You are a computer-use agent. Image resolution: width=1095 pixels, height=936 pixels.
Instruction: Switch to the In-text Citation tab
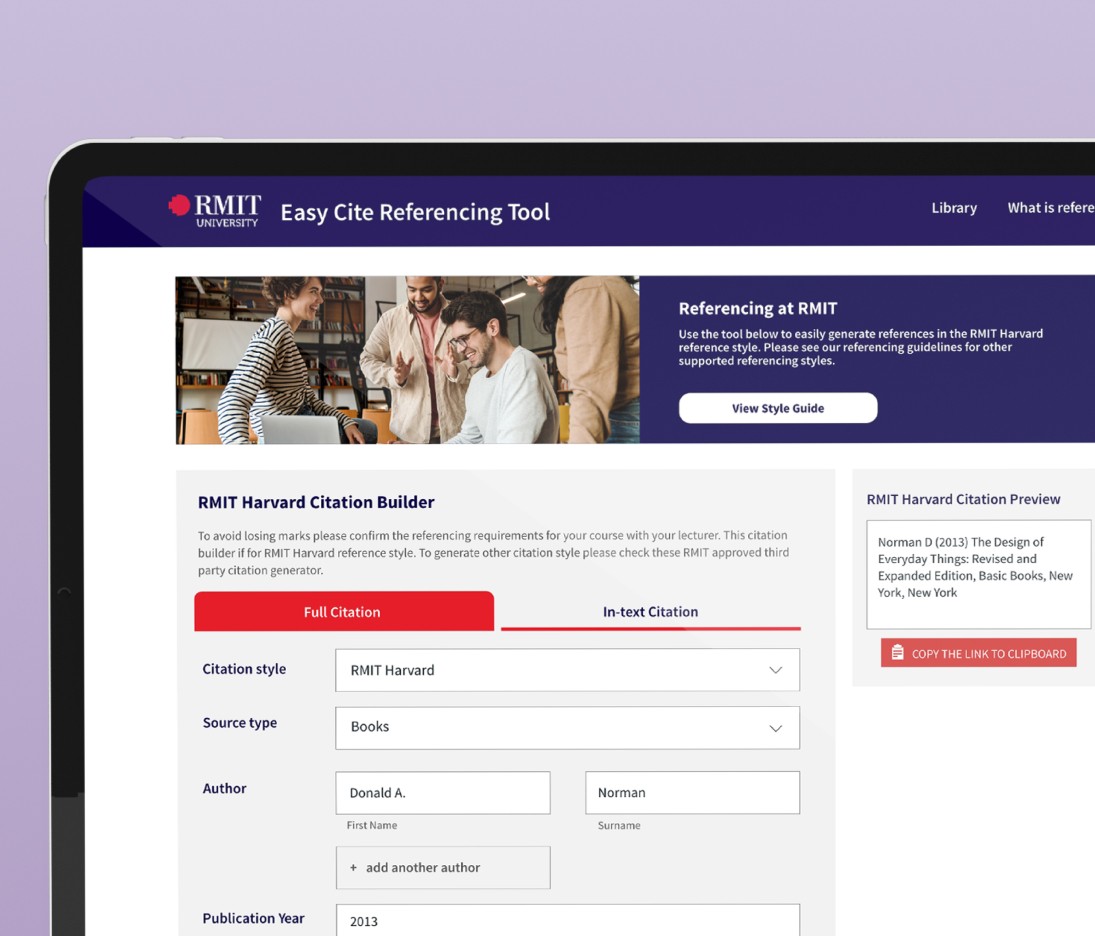[x=650, y=612]
